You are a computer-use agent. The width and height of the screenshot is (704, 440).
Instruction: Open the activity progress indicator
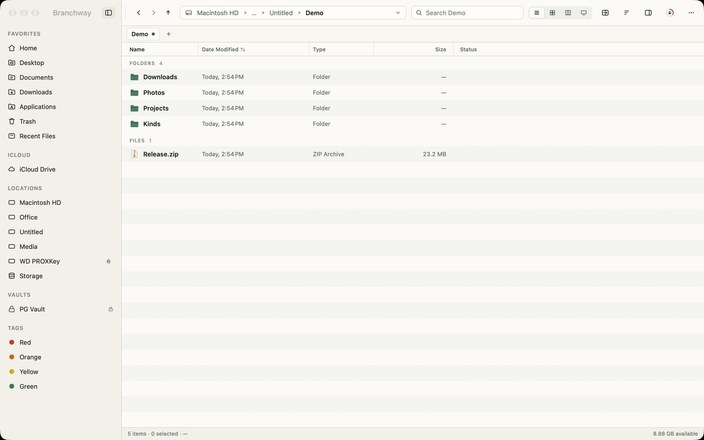[670, 13]
